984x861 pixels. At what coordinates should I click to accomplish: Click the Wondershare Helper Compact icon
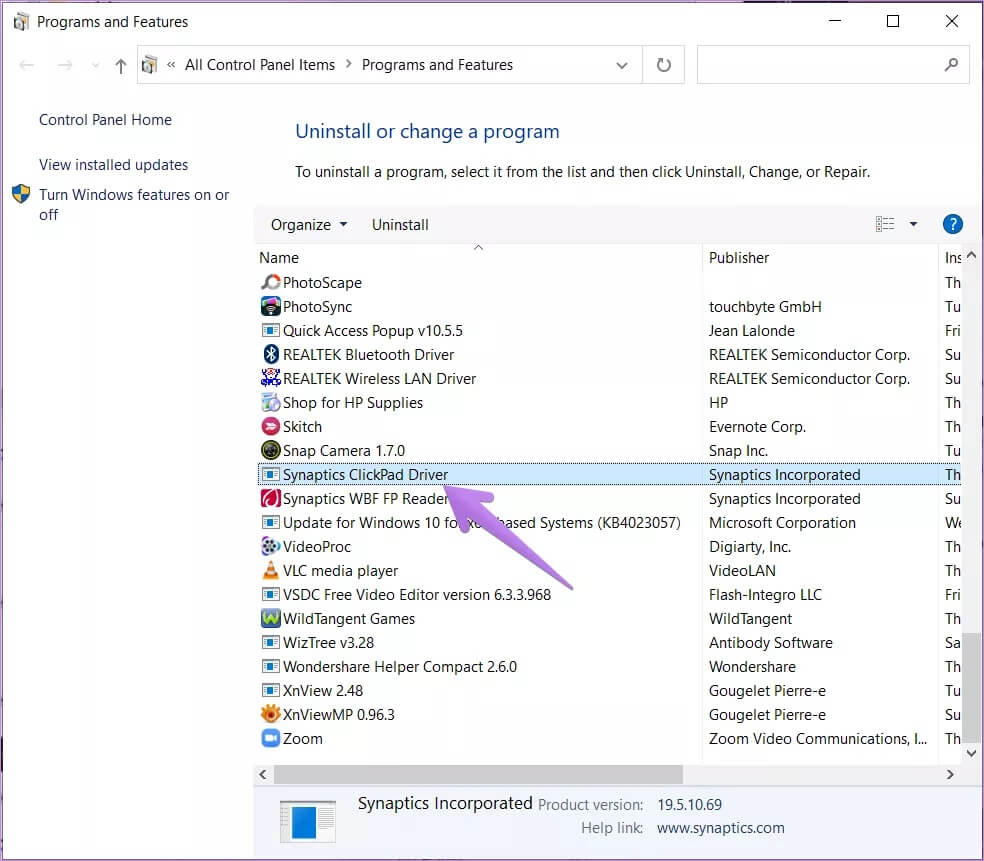(270, 666)
